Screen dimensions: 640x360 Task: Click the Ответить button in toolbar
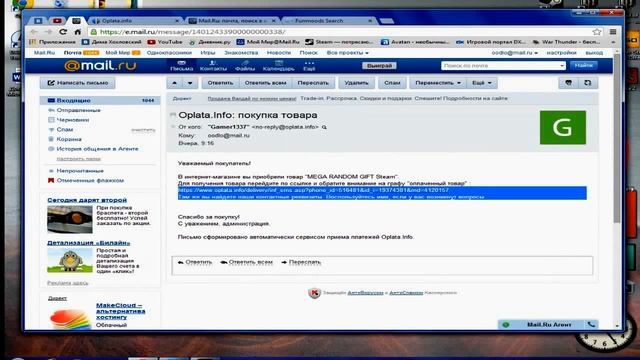(x=220, y=83)
